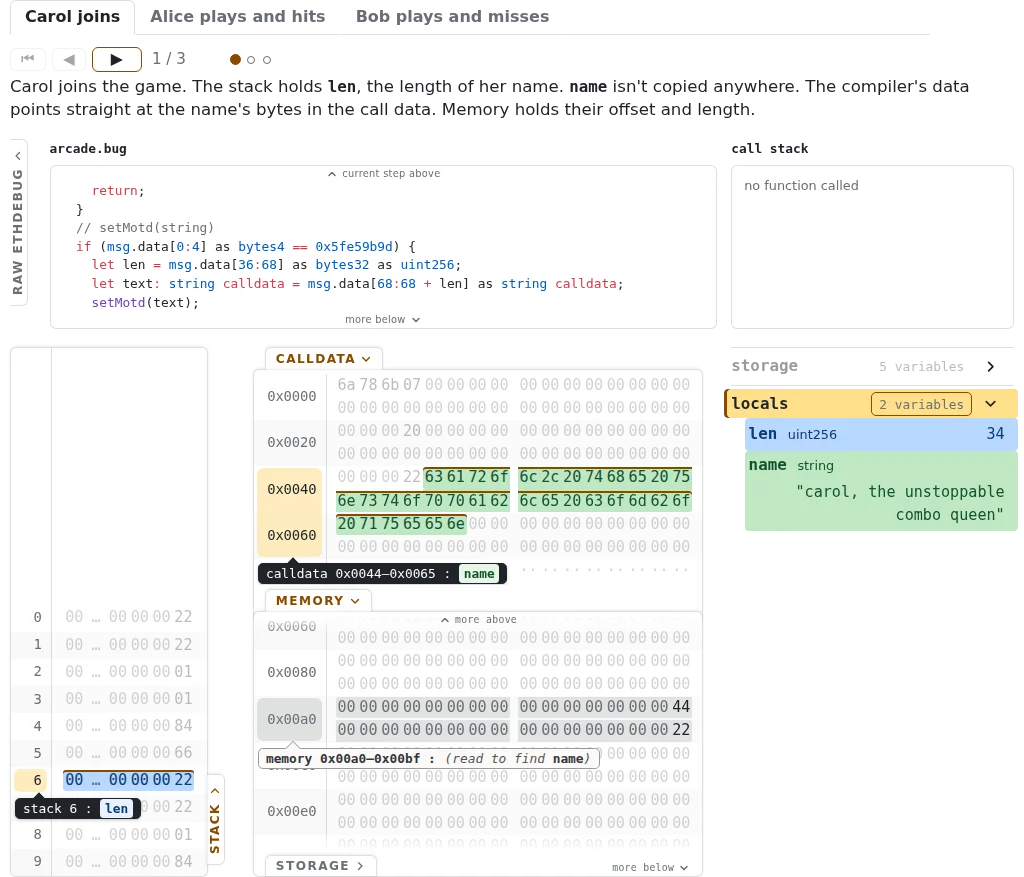
Task: Select memory row 0x00a0 address
Action: [x=291, y=719]
